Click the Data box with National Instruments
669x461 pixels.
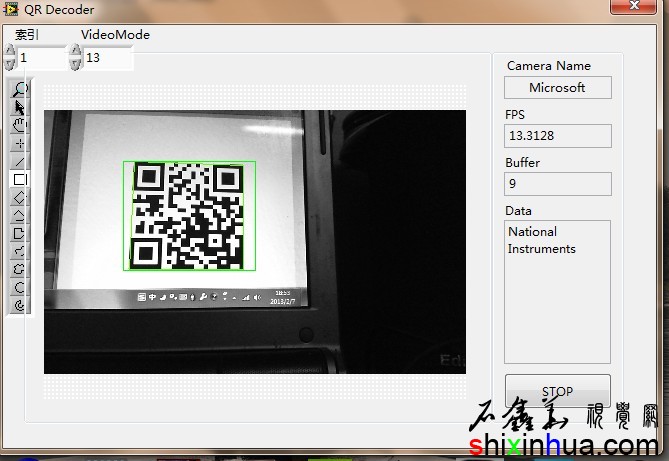[x=557, y=292]
